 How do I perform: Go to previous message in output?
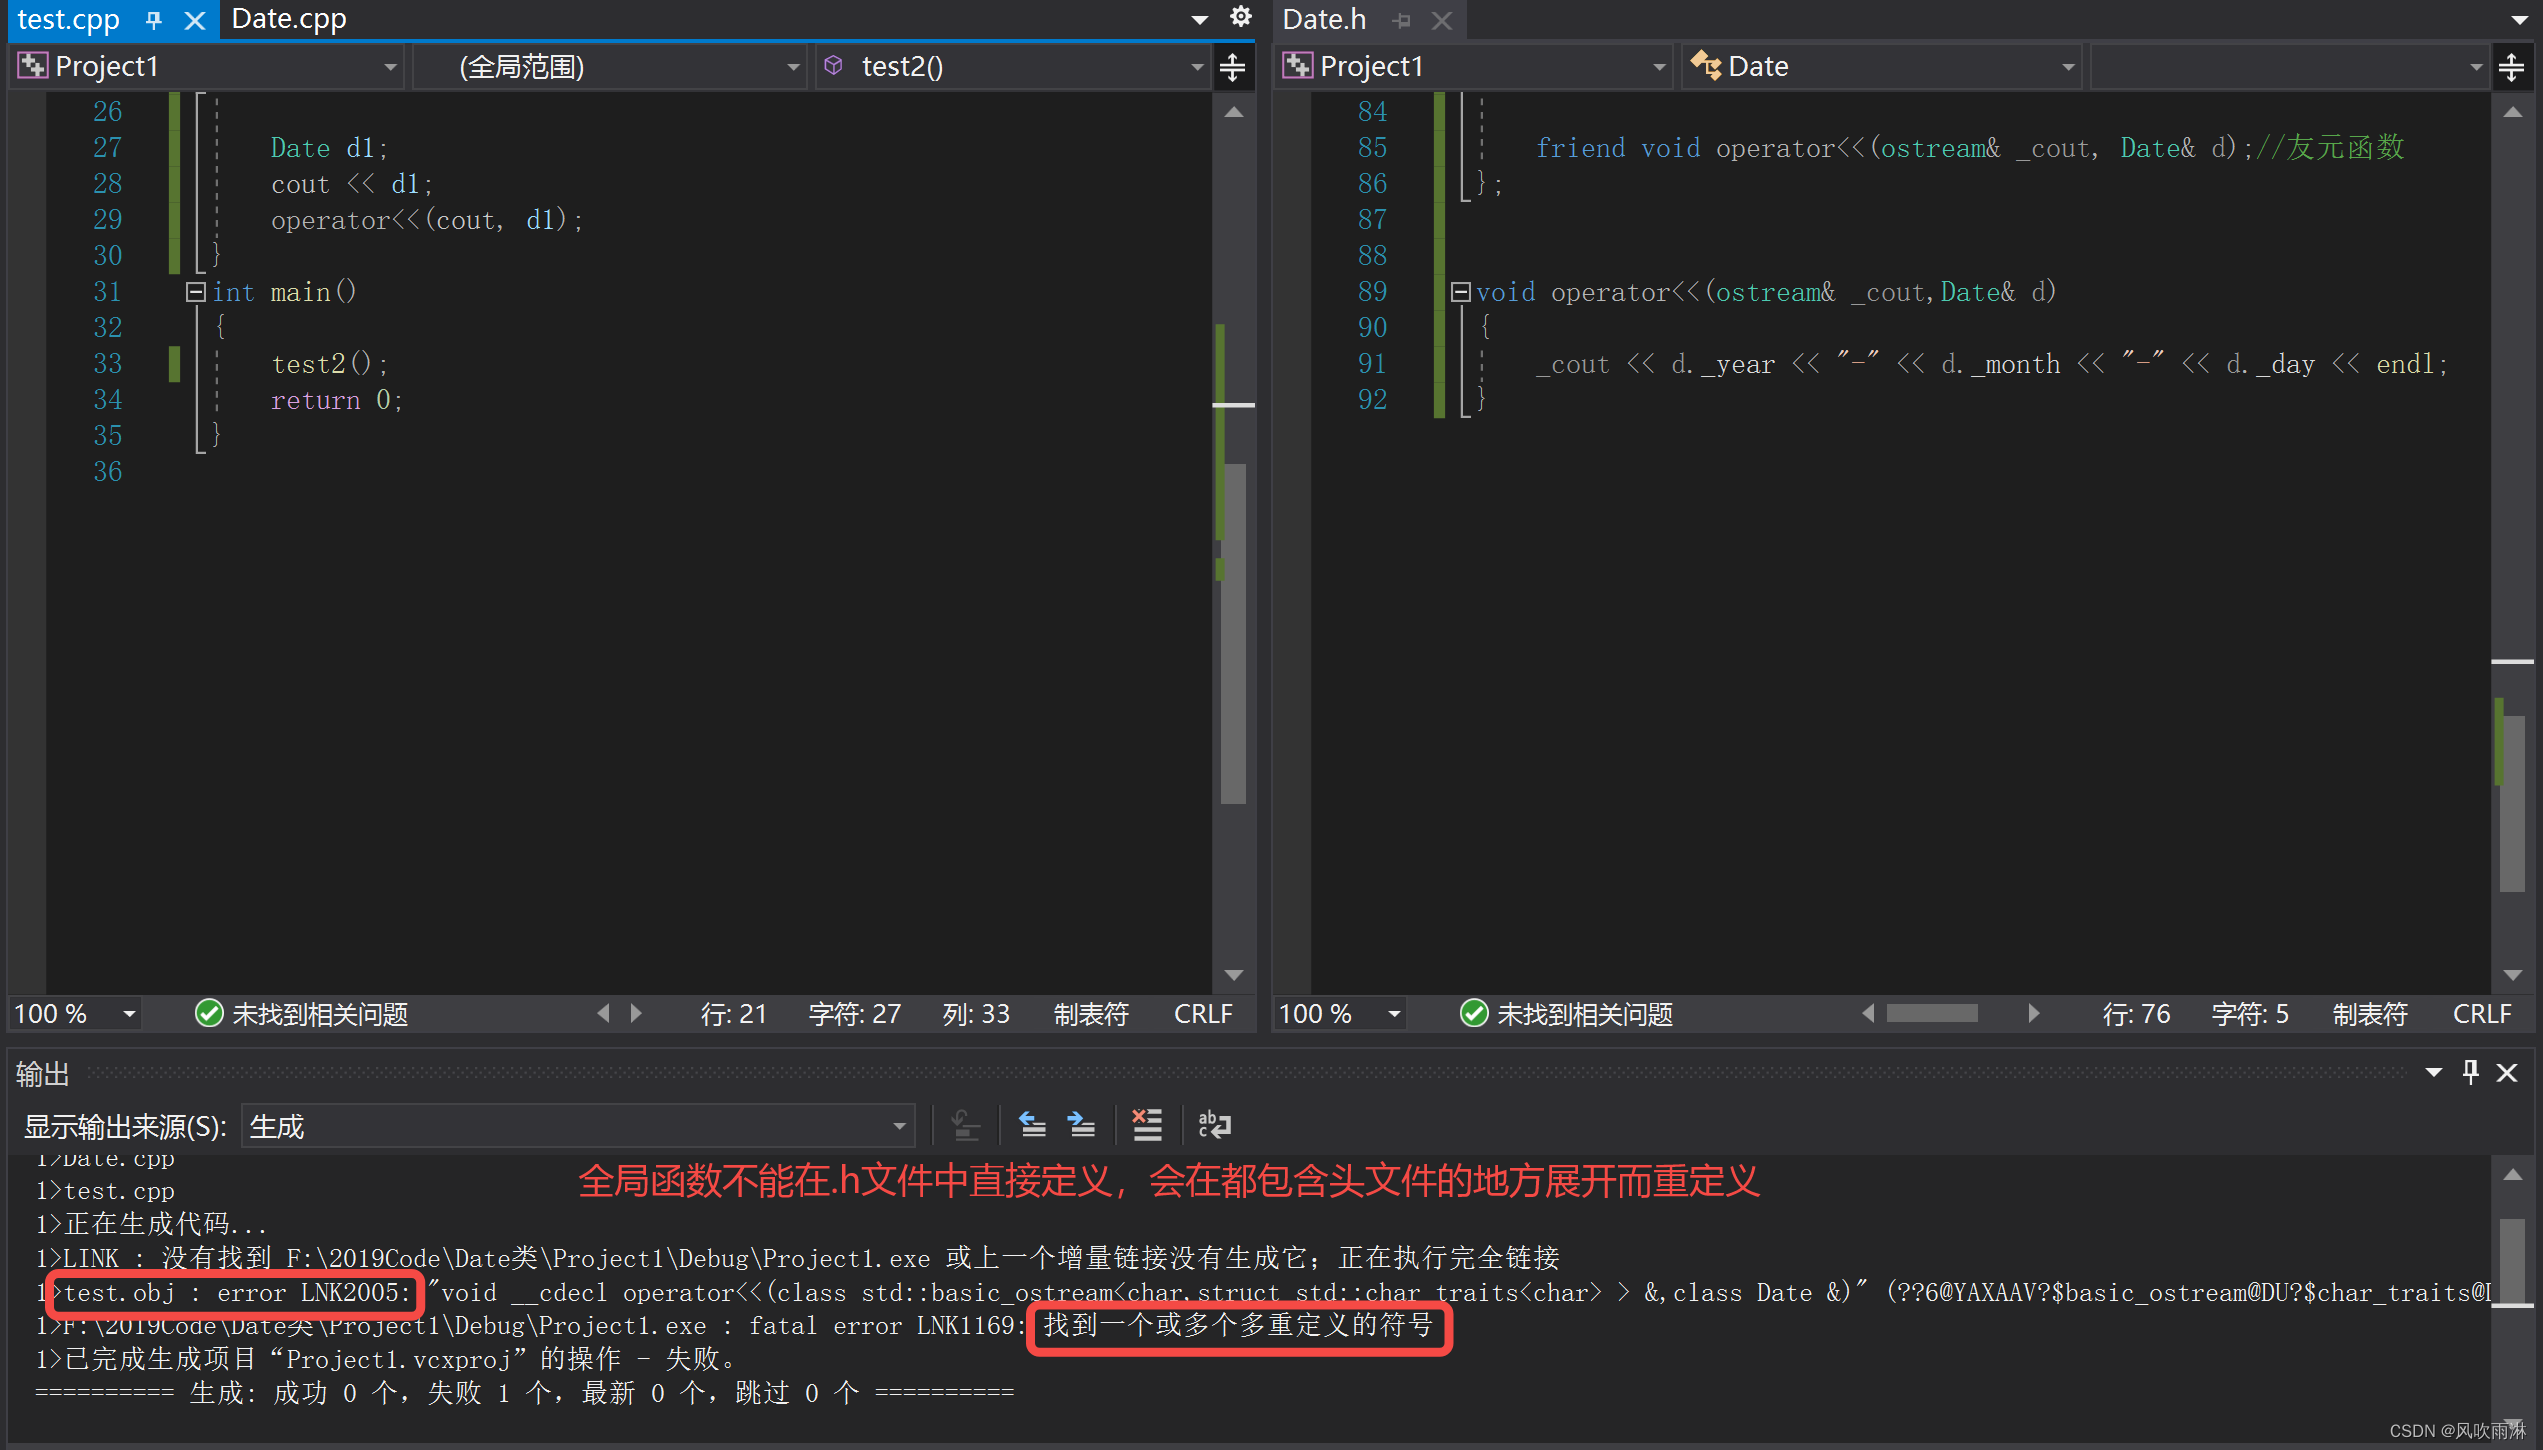point(1032,1126)
